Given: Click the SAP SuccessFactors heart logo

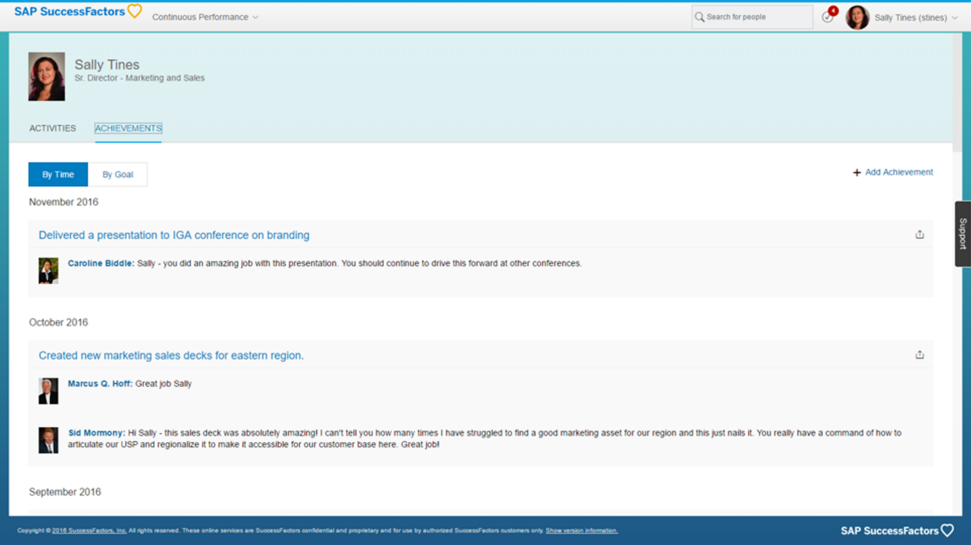Looking at the screenshot, I should [x=77, y=12].
